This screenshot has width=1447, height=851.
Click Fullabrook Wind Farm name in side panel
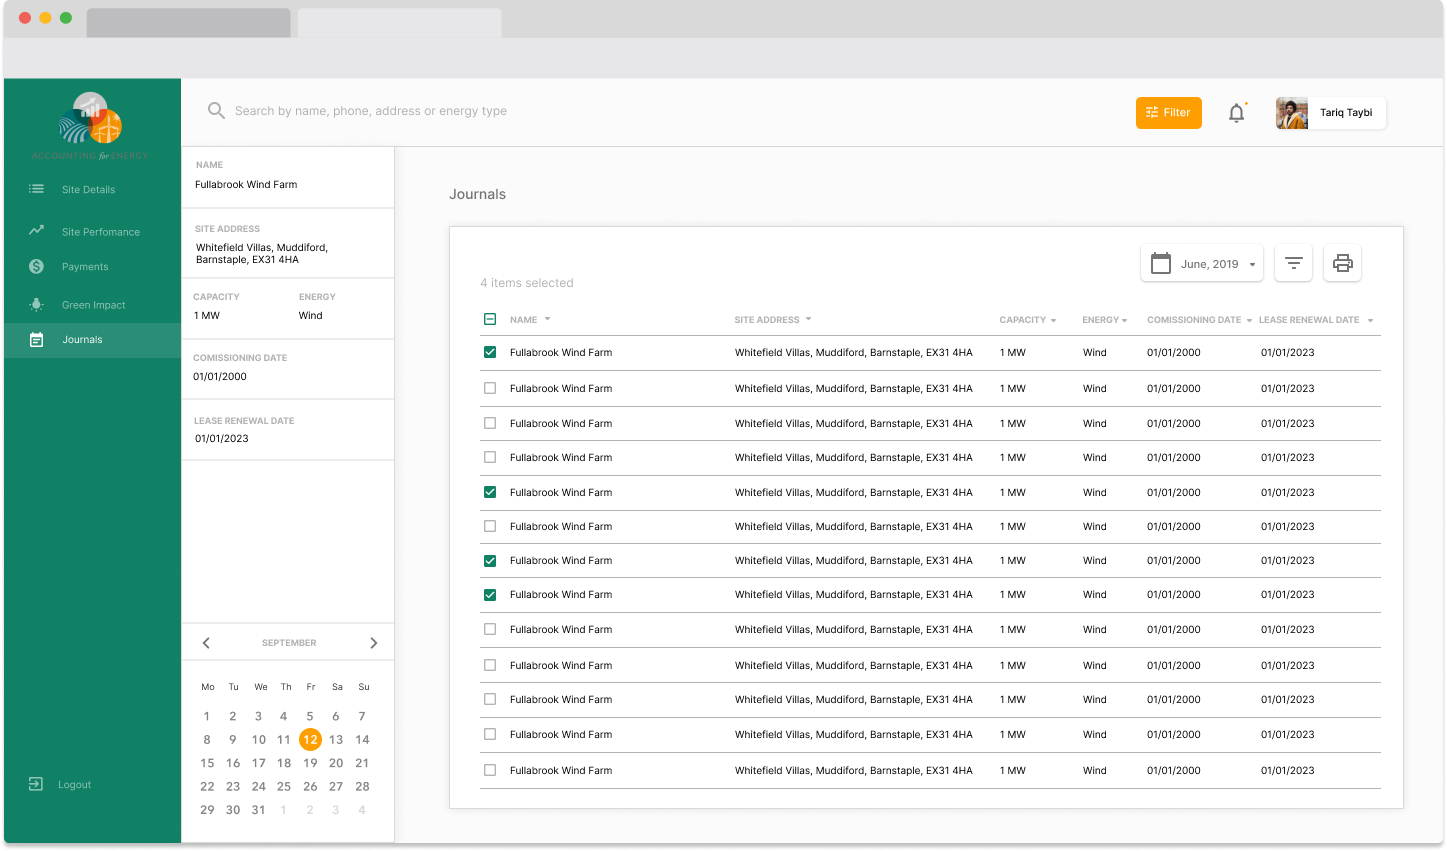(x=246, y=184)
